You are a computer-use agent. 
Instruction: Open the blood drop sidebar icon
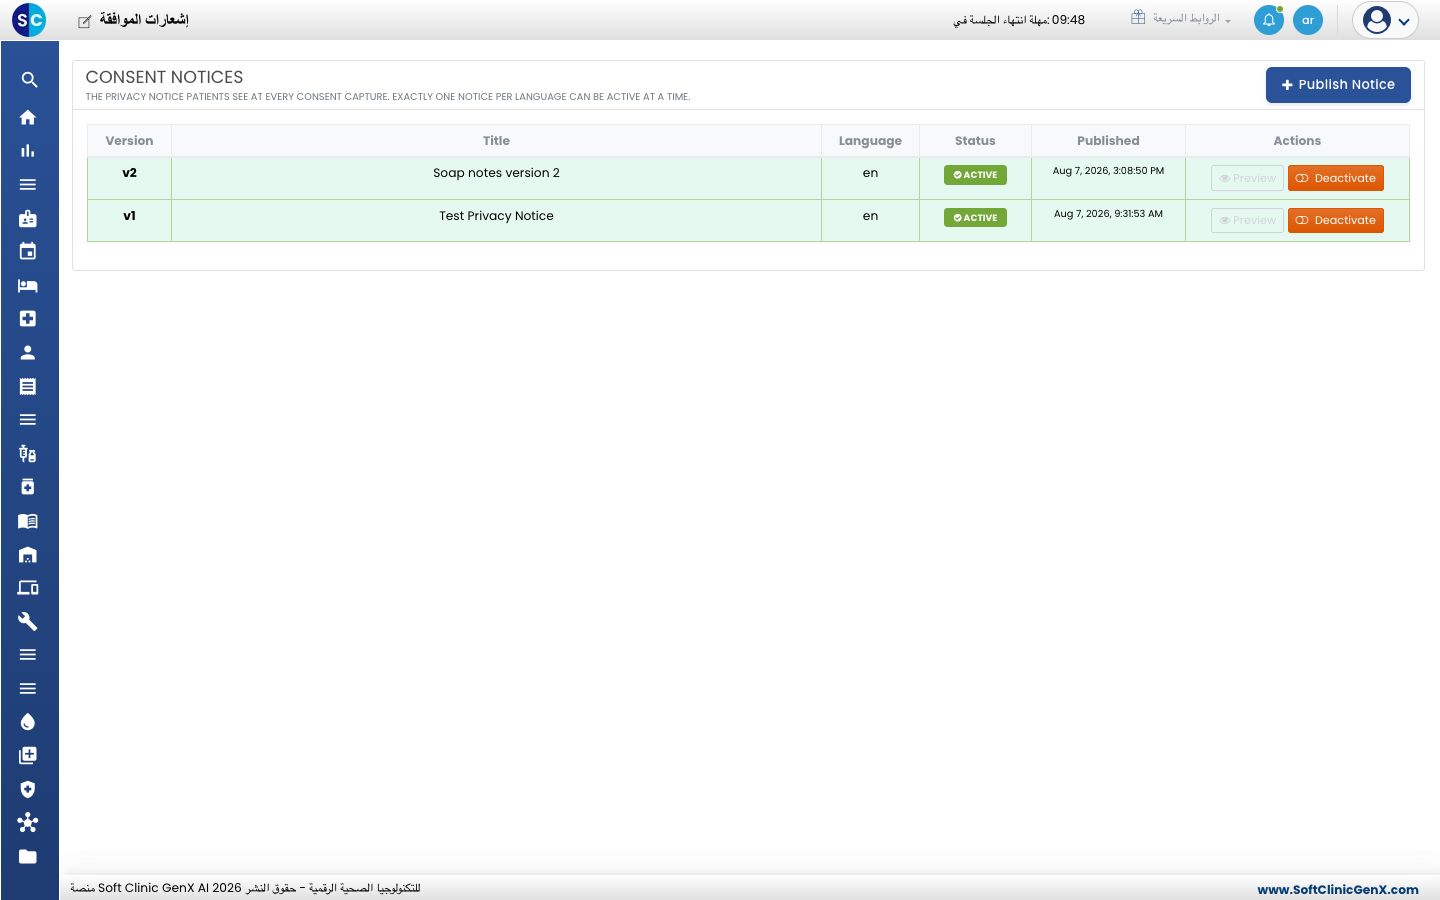[28, 722]
